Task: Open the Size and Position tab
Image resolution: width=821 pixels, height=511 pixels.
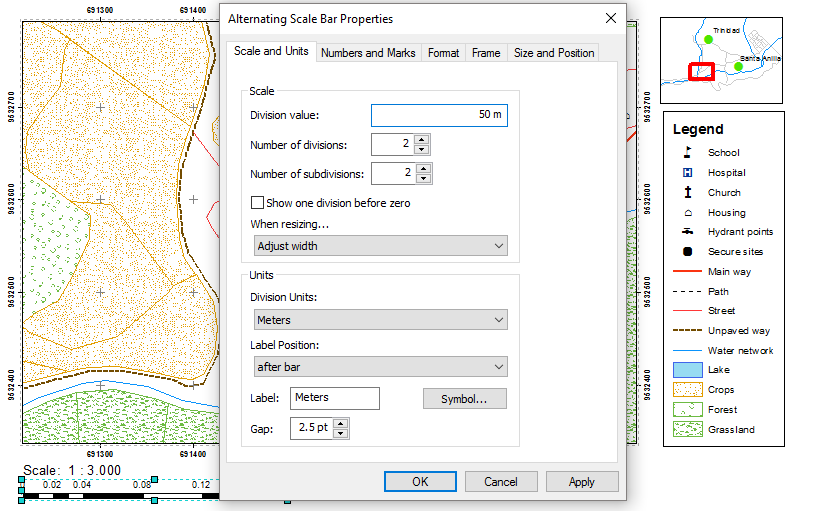Action: click(553, 53)
